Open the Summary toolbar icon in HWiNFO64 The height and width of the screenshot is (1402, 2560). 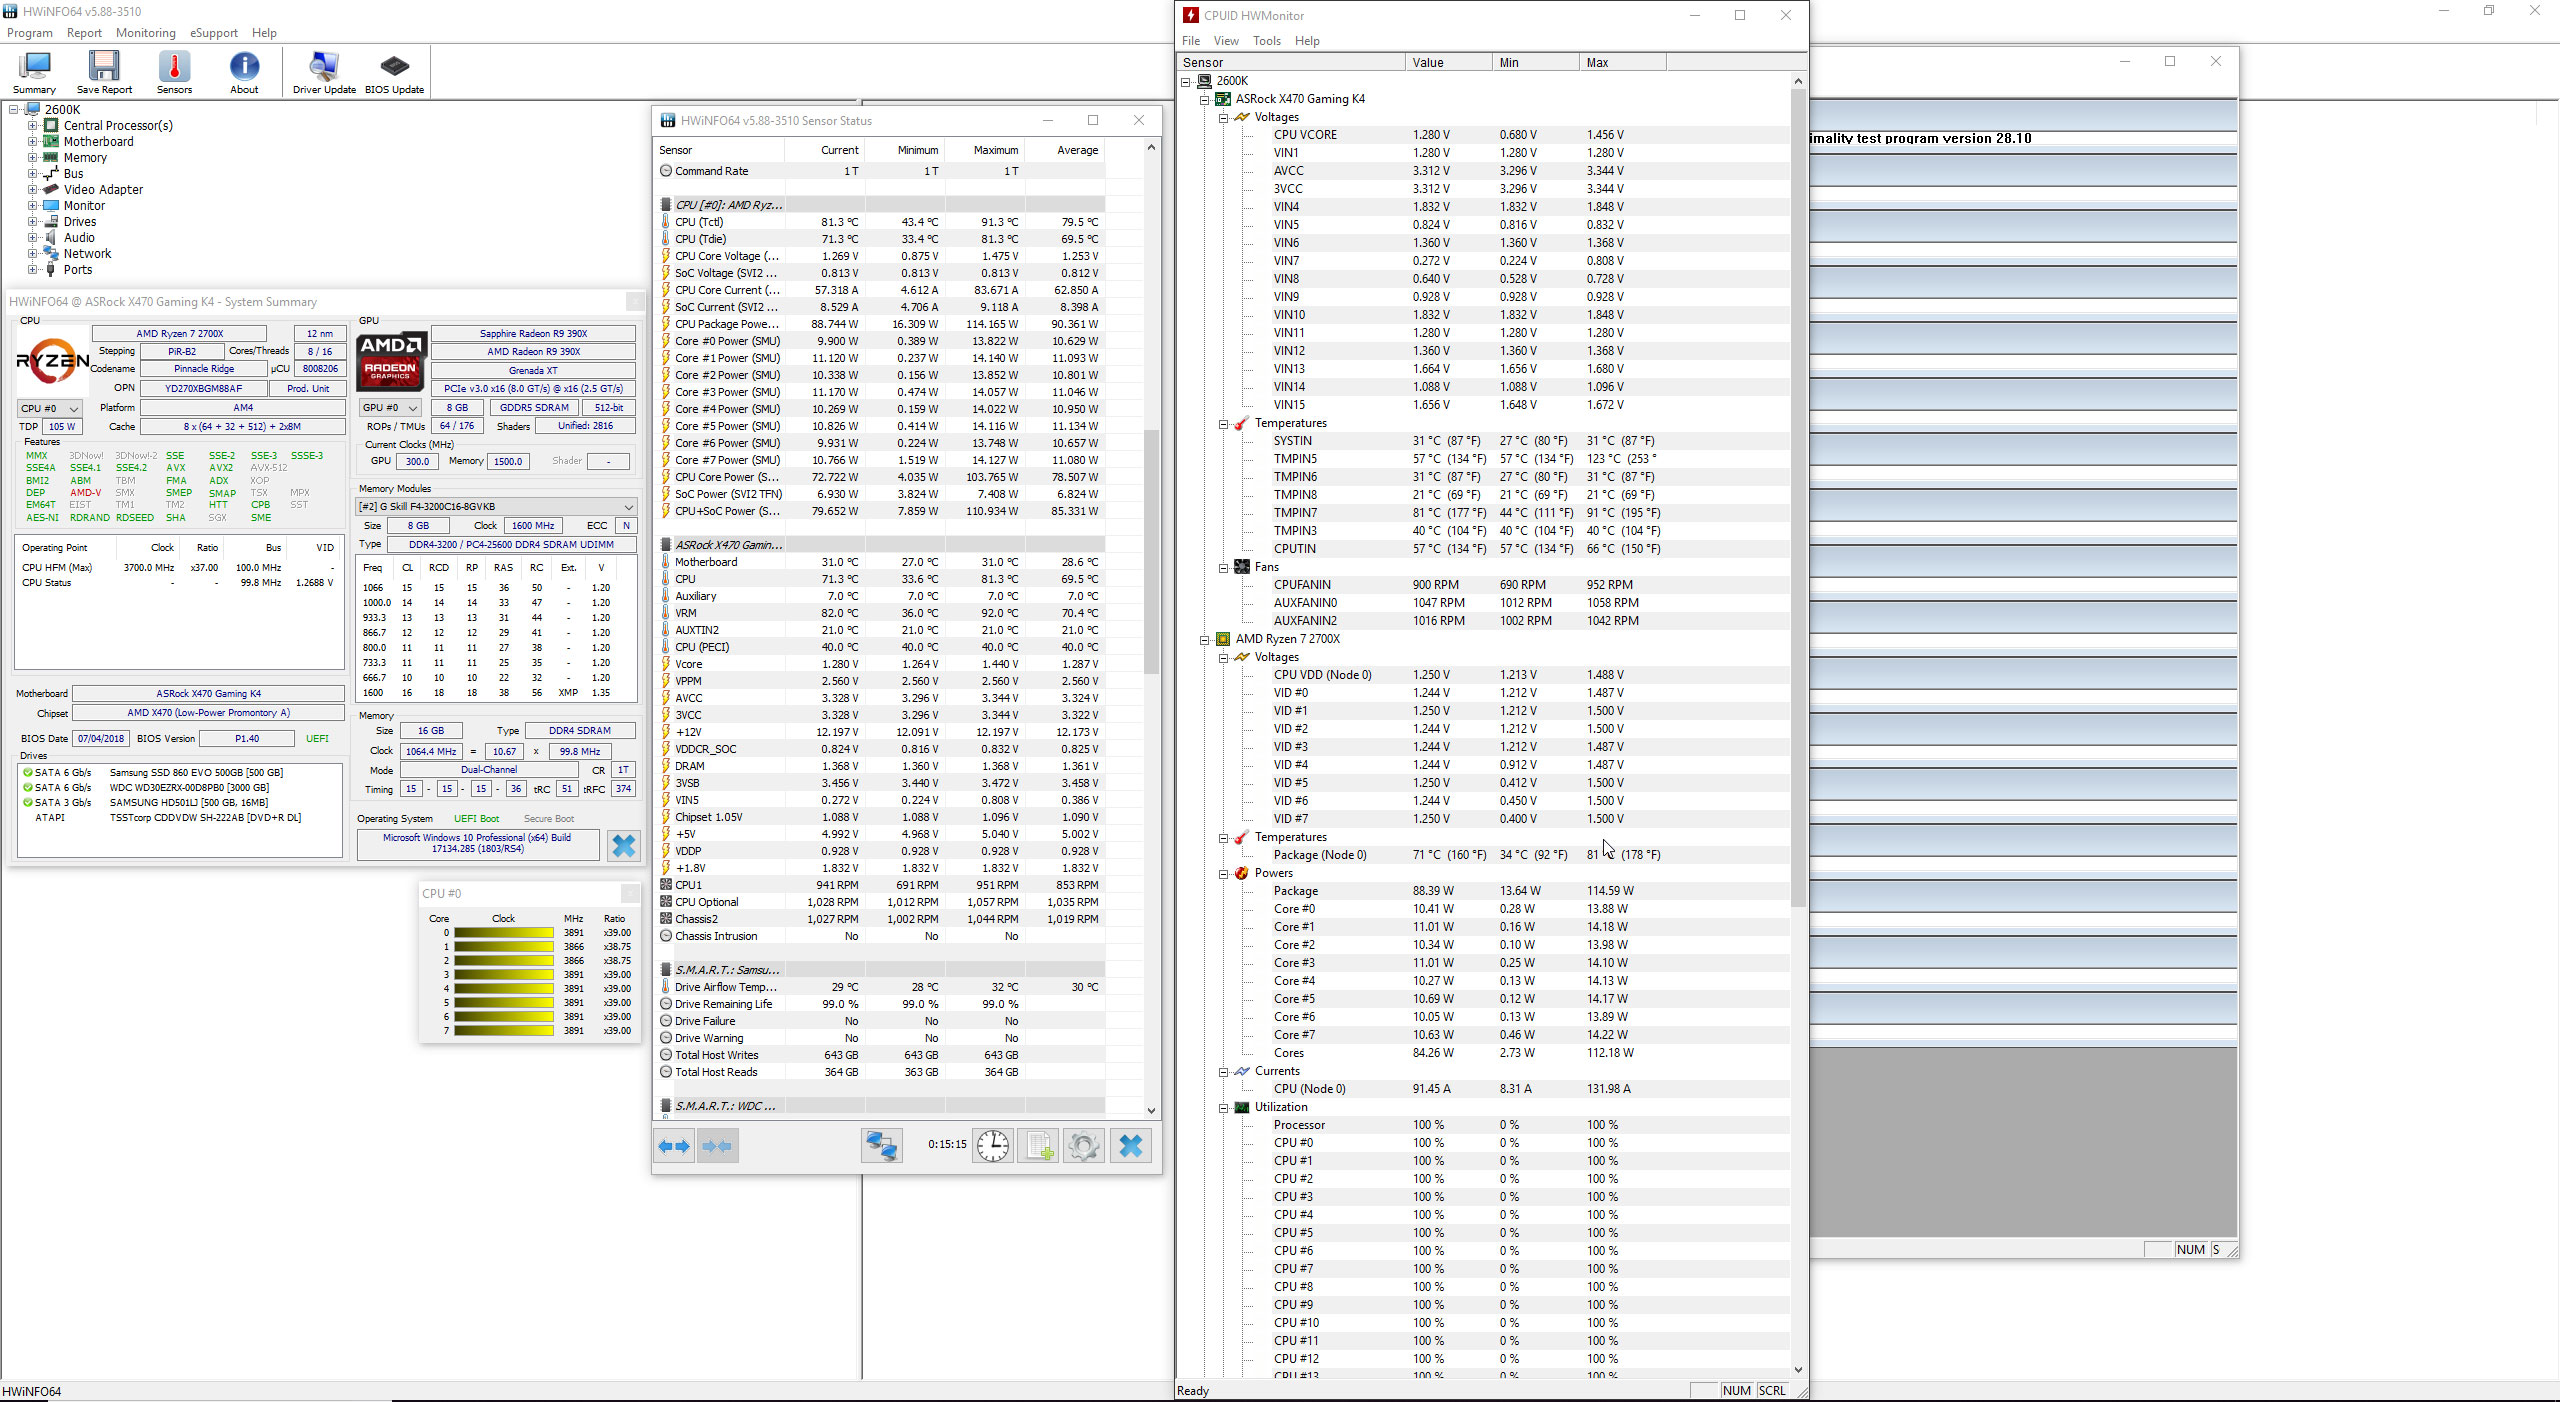click(x=34, y=72)
